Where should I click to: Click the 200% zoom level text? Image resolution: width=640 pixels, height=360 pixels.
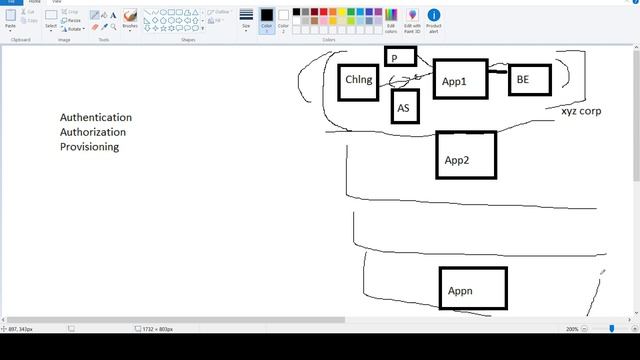click(572, 329)
